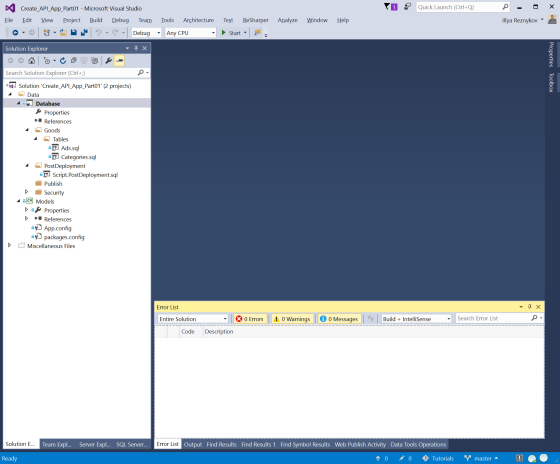This screenshot has width=560, height=464.
Task: Open the Entire Solution scope dropdown
Action: pos(193,319)
